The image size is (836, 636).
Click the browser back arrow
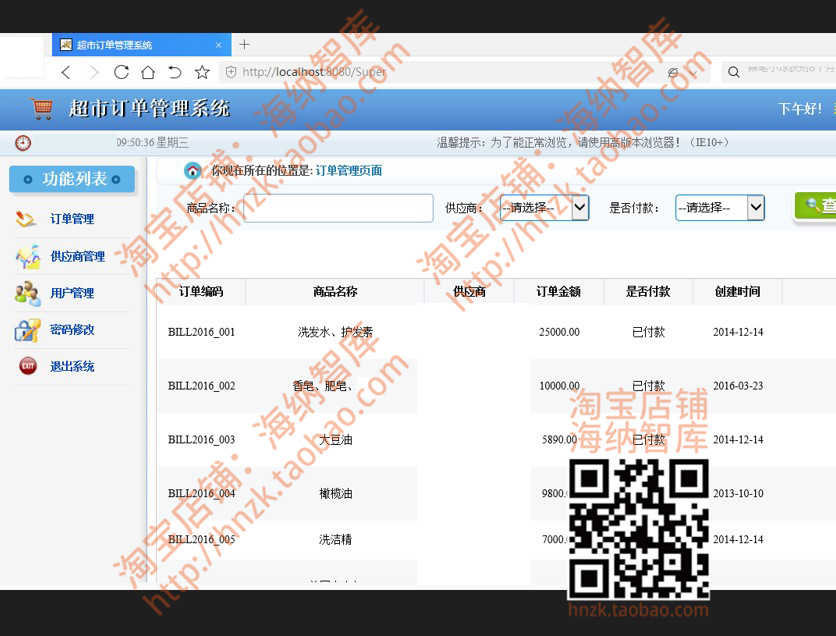(66, 72)
